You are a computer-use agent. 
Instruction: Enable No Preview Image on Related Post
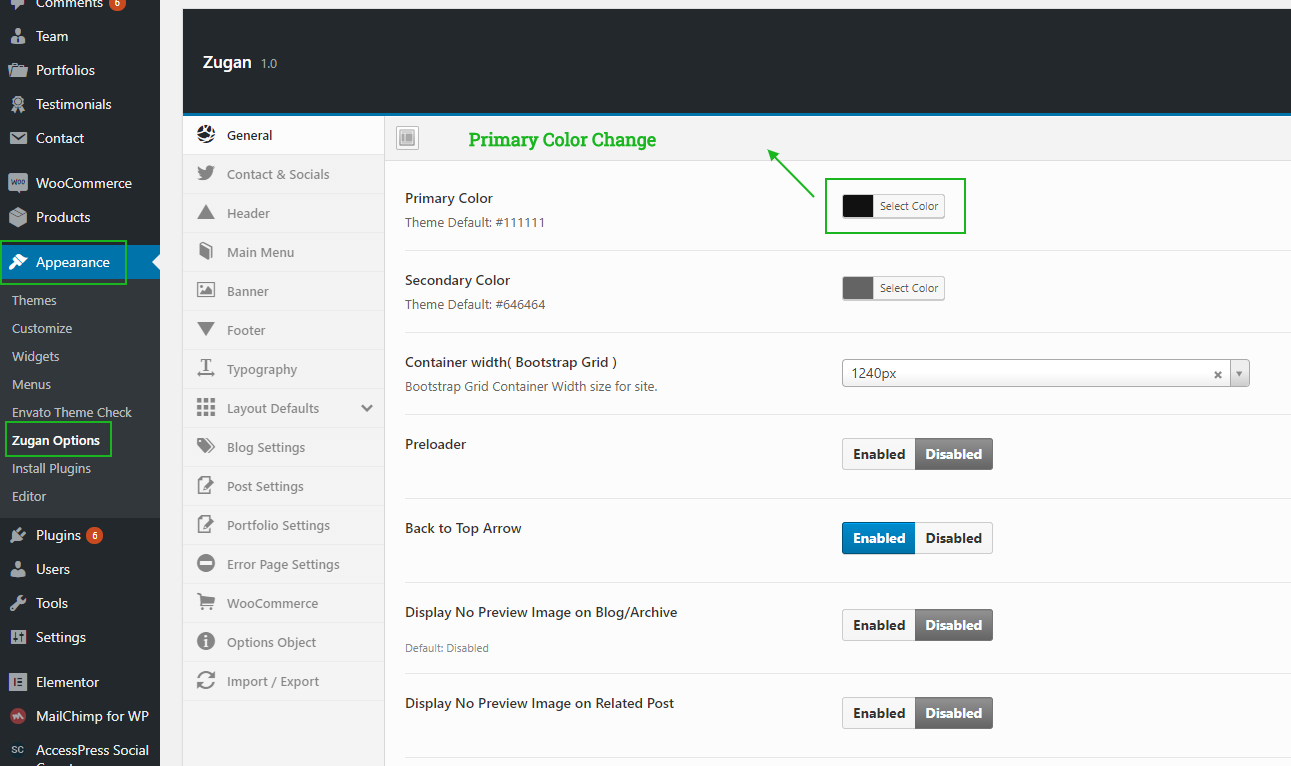pyautogui.click(x=879, y=713)
